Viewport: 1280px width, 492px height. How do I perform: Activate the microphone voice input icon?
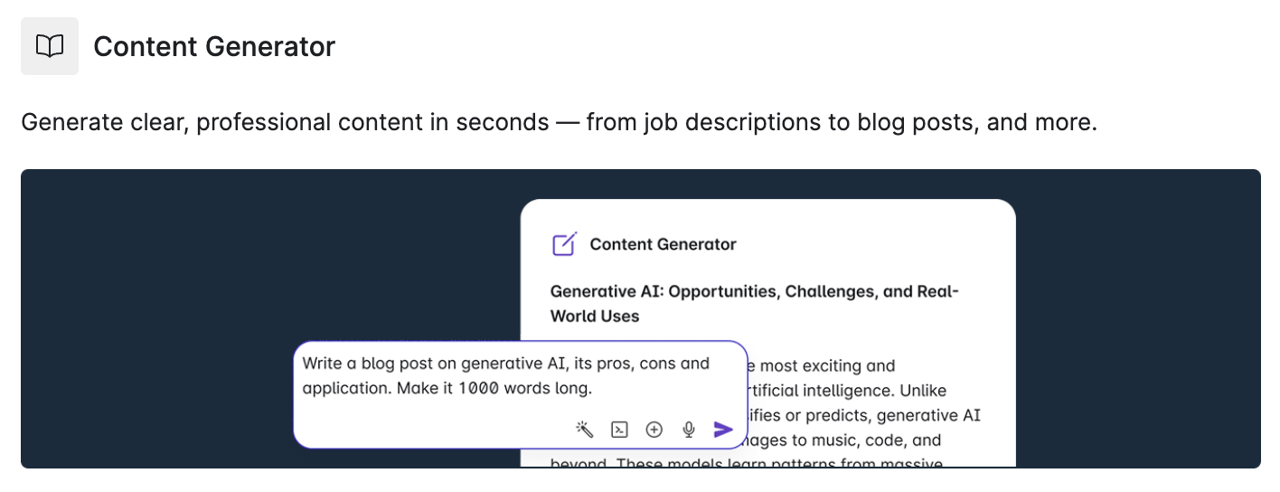pos(688,429)
